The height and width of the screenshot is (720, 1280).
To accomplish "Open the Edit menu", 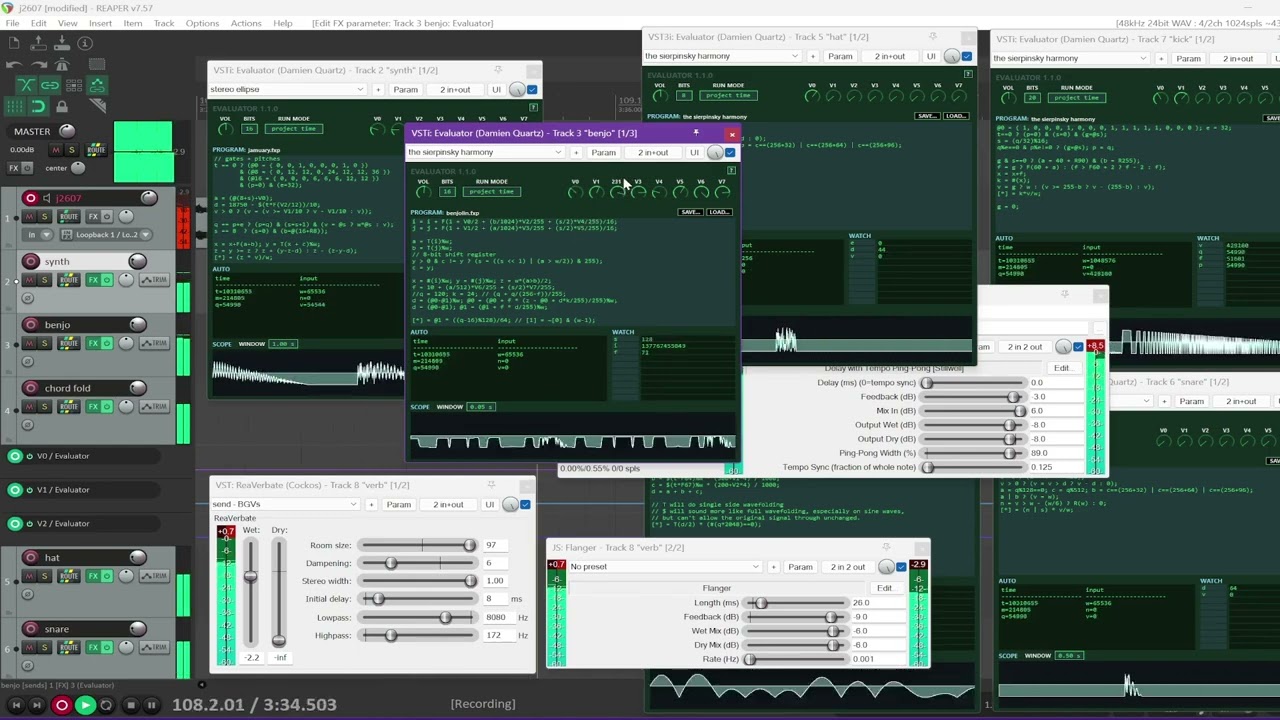I will 38,23.
